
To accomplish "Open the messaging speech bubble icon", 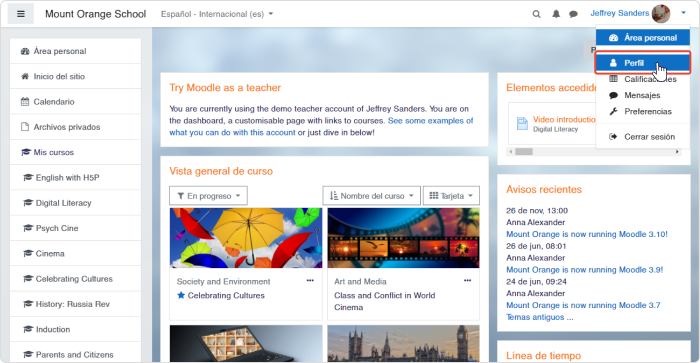I will pos(573,14).
